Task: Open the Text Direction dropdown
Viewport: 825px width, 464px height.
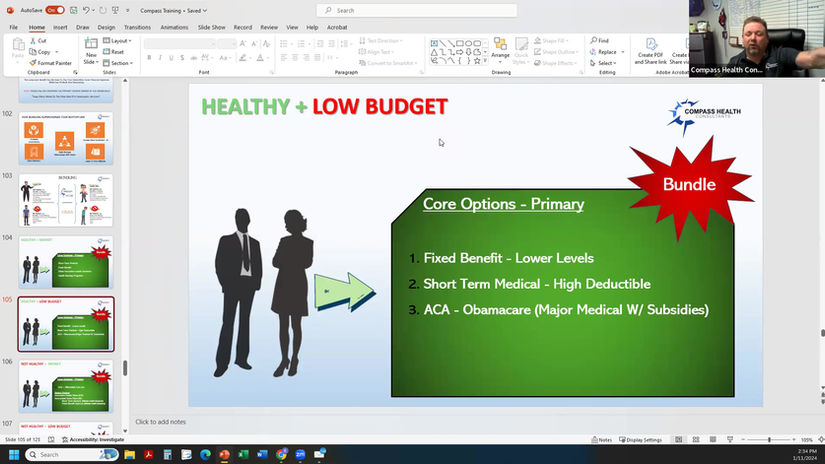Action: tap(381, 41)
